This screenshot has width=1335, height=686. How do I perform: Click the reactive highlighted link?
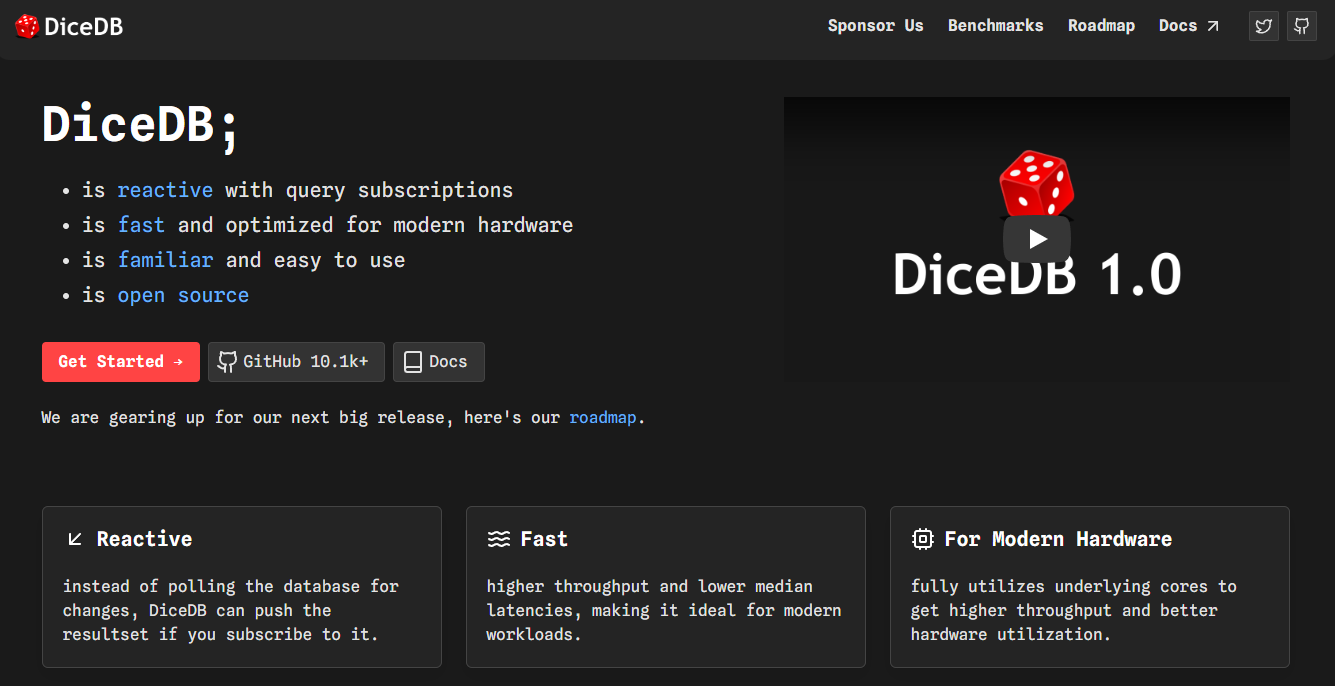tap(165, 190)
